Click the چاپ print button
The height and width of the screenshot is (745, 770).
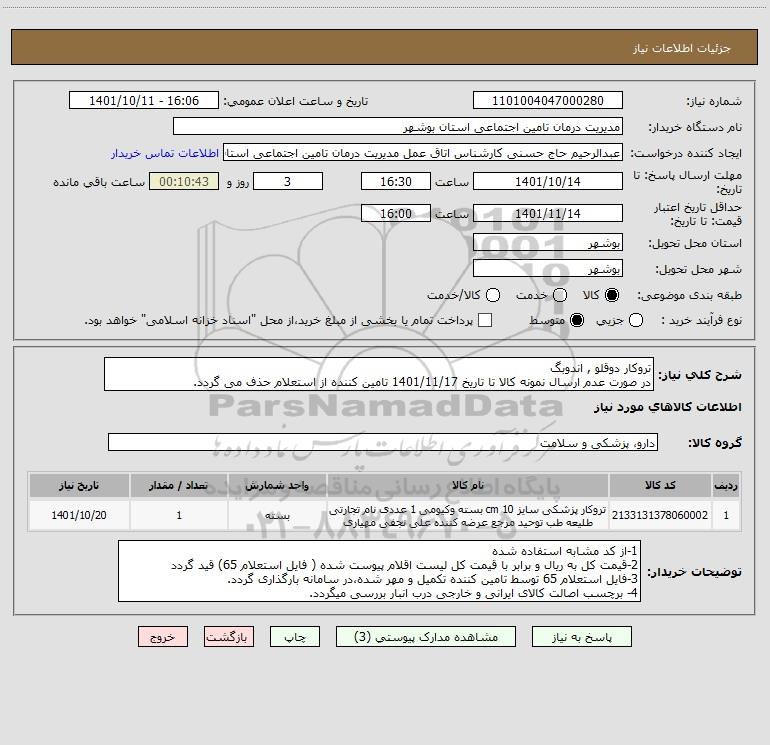[x=295, y=636]
